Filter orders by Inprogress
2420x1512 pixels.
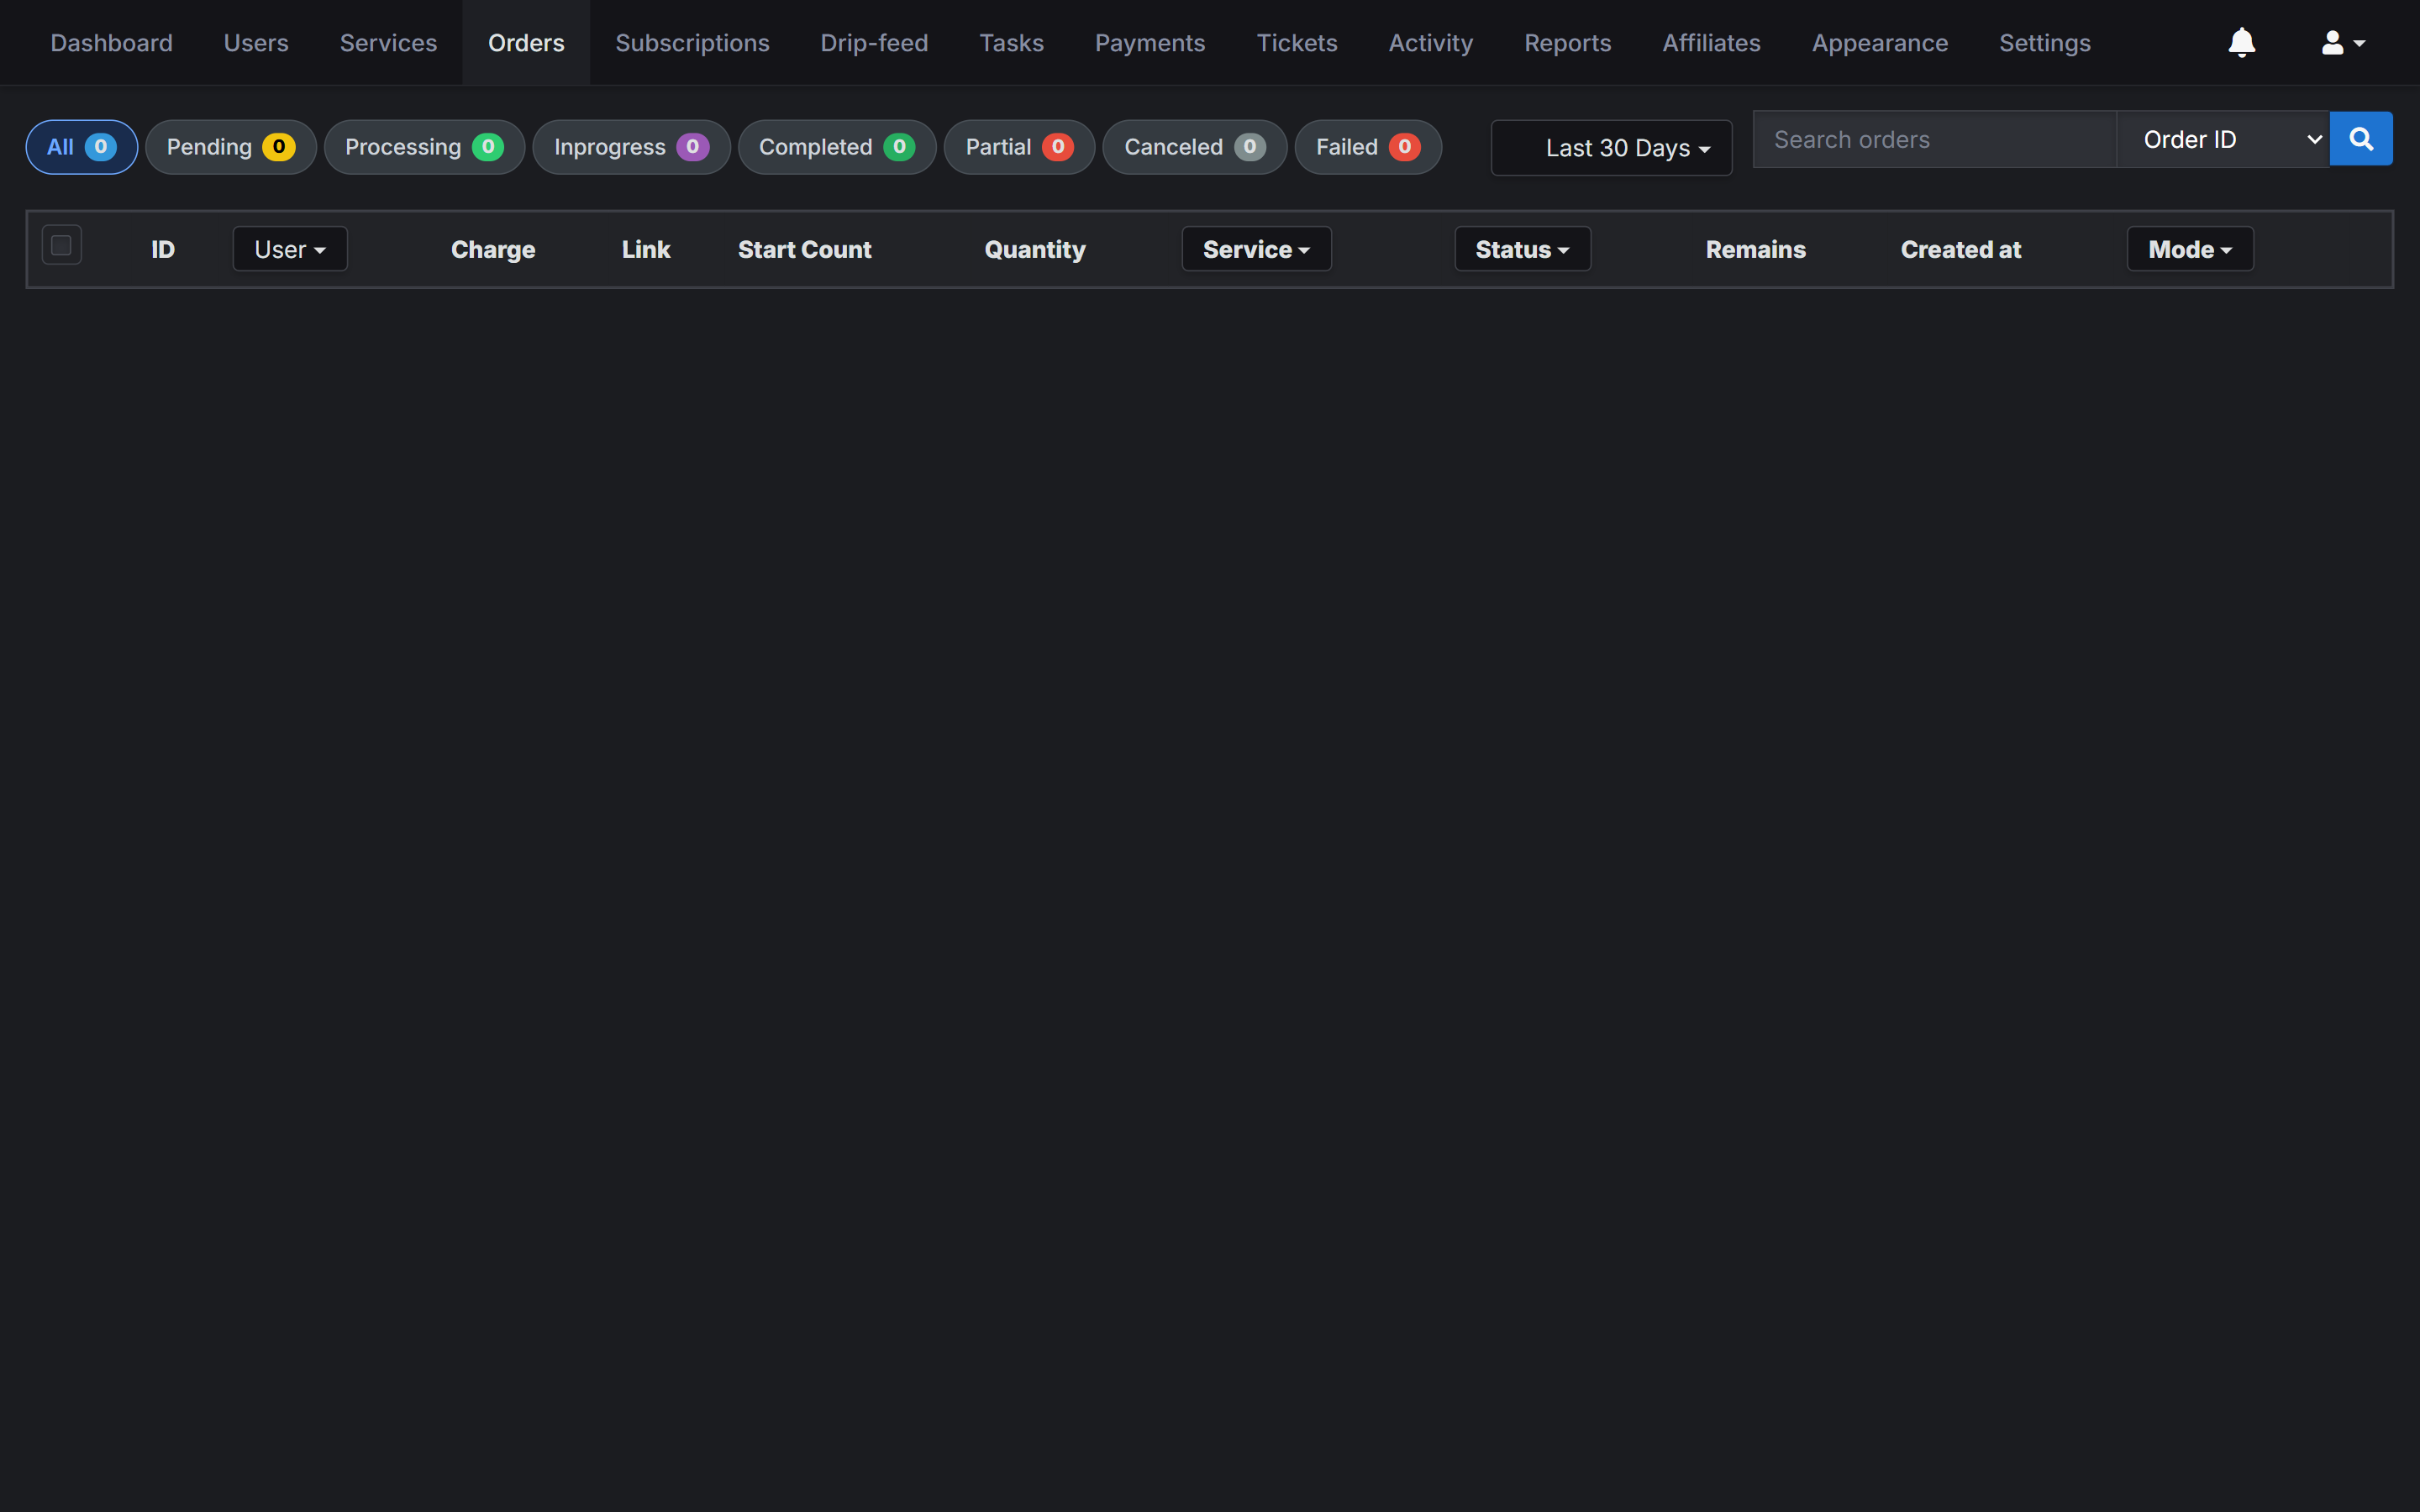point(631,147)
